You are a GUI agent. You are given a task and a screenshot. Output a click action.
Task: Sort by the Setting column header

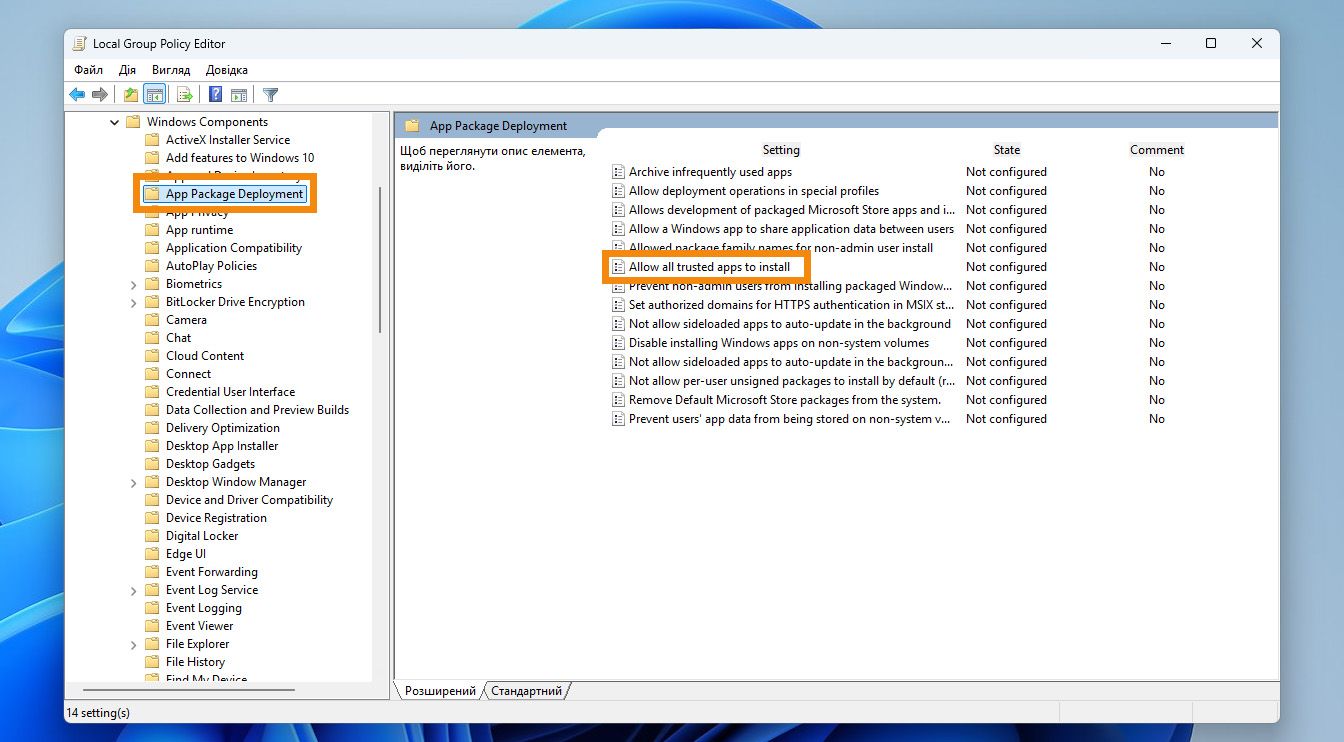[x=781, y=150]
